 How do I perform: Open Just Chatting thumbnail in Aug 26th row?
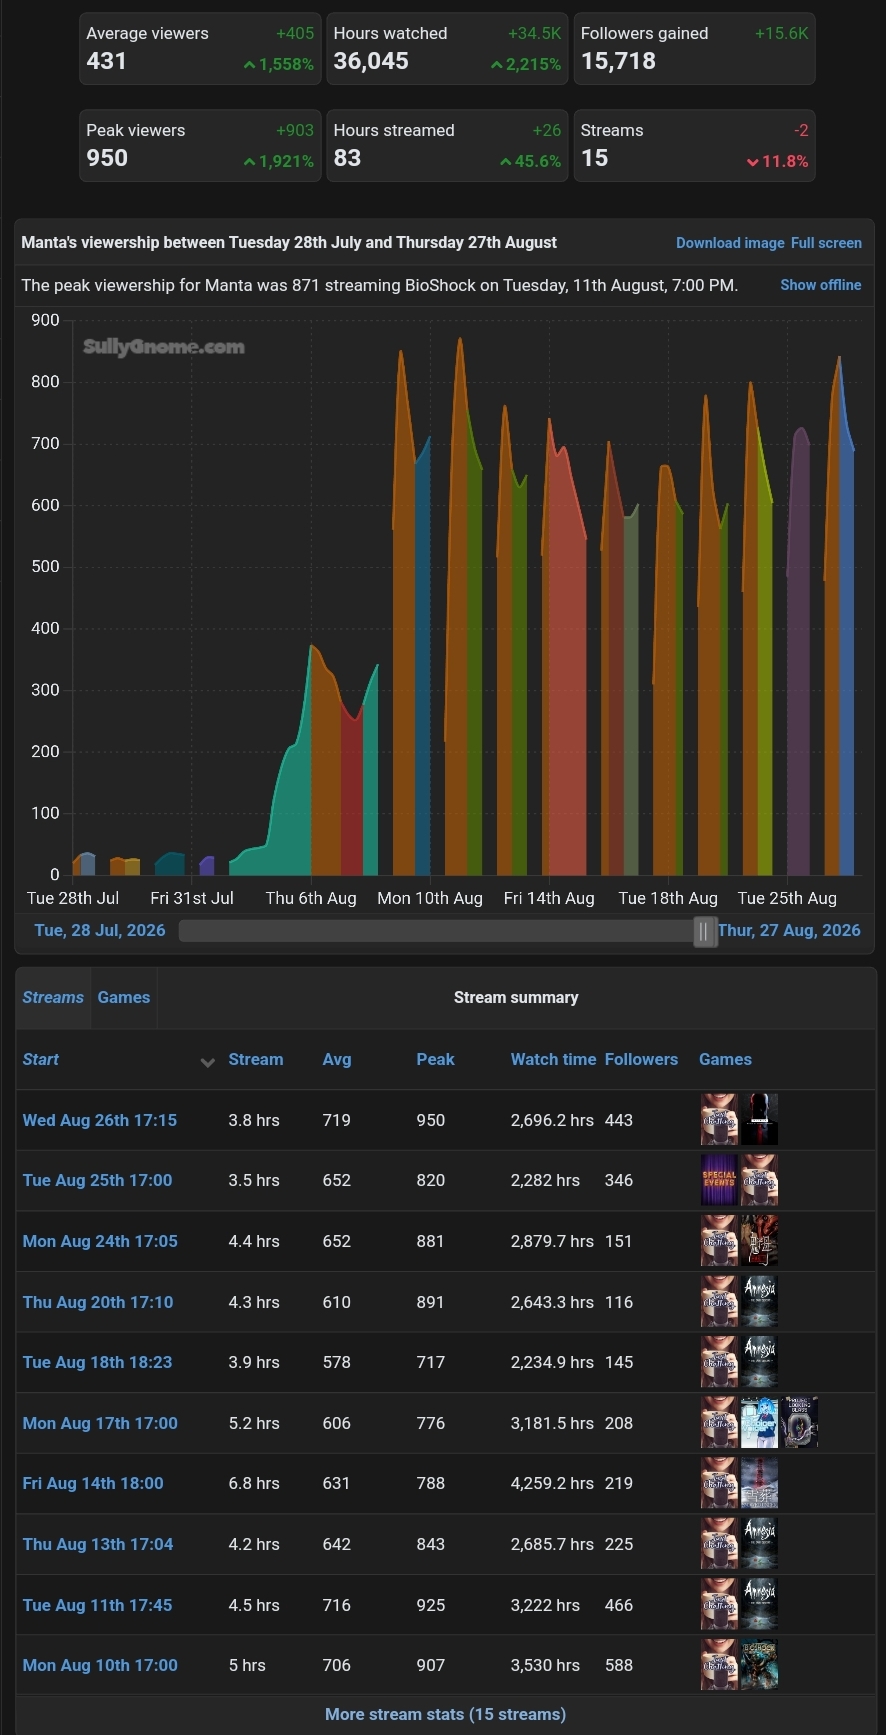[x=719, y=1119]
